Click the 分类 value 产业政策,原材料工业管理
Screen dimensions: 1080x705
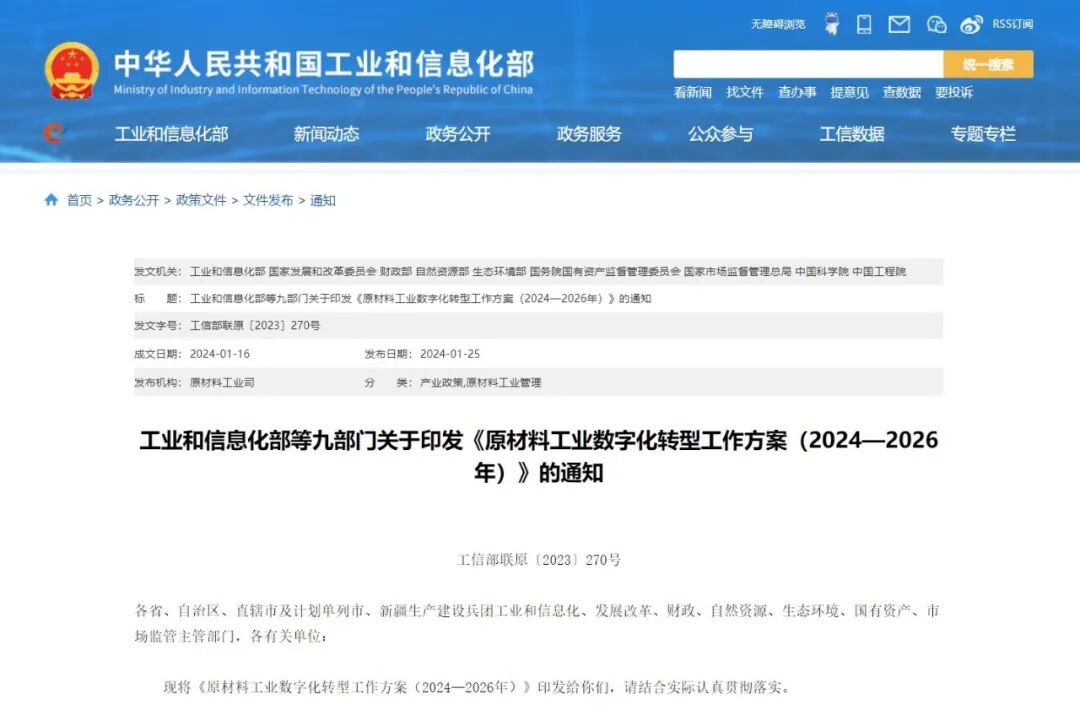[x=481, y=382]
